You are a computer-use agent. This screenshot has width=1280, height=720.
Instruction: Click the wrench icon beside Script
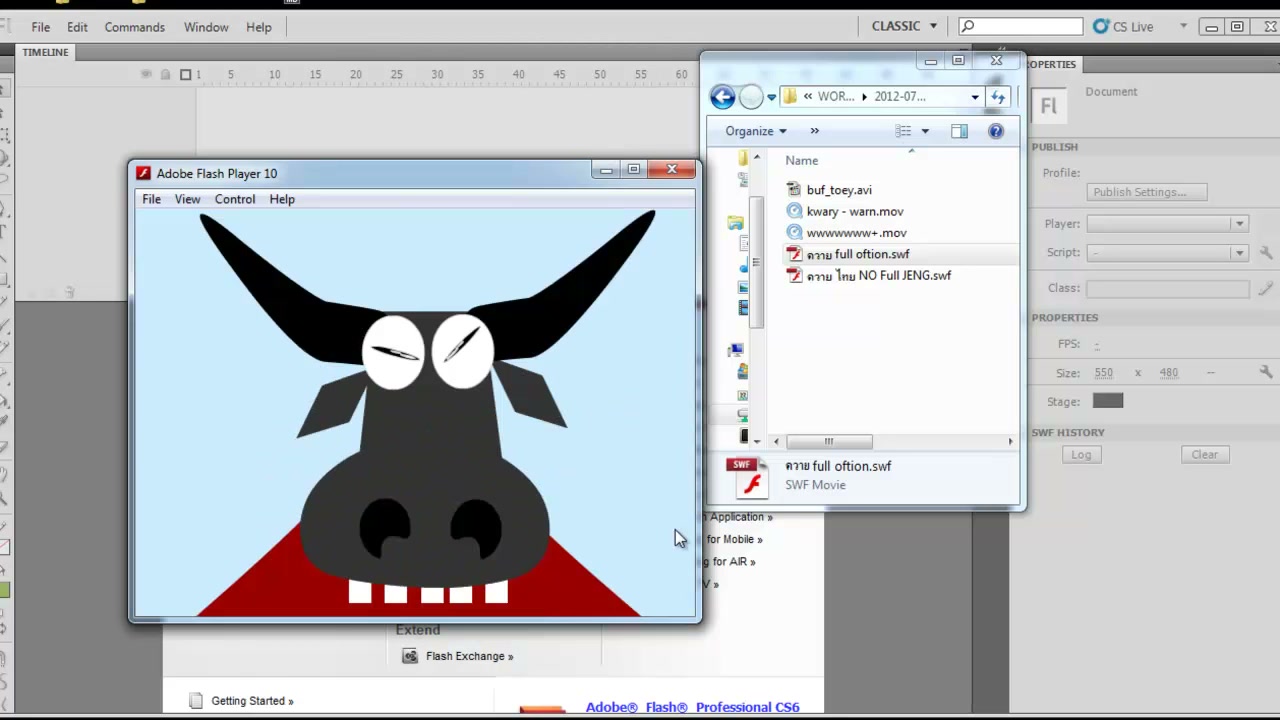coord(1266,253)
